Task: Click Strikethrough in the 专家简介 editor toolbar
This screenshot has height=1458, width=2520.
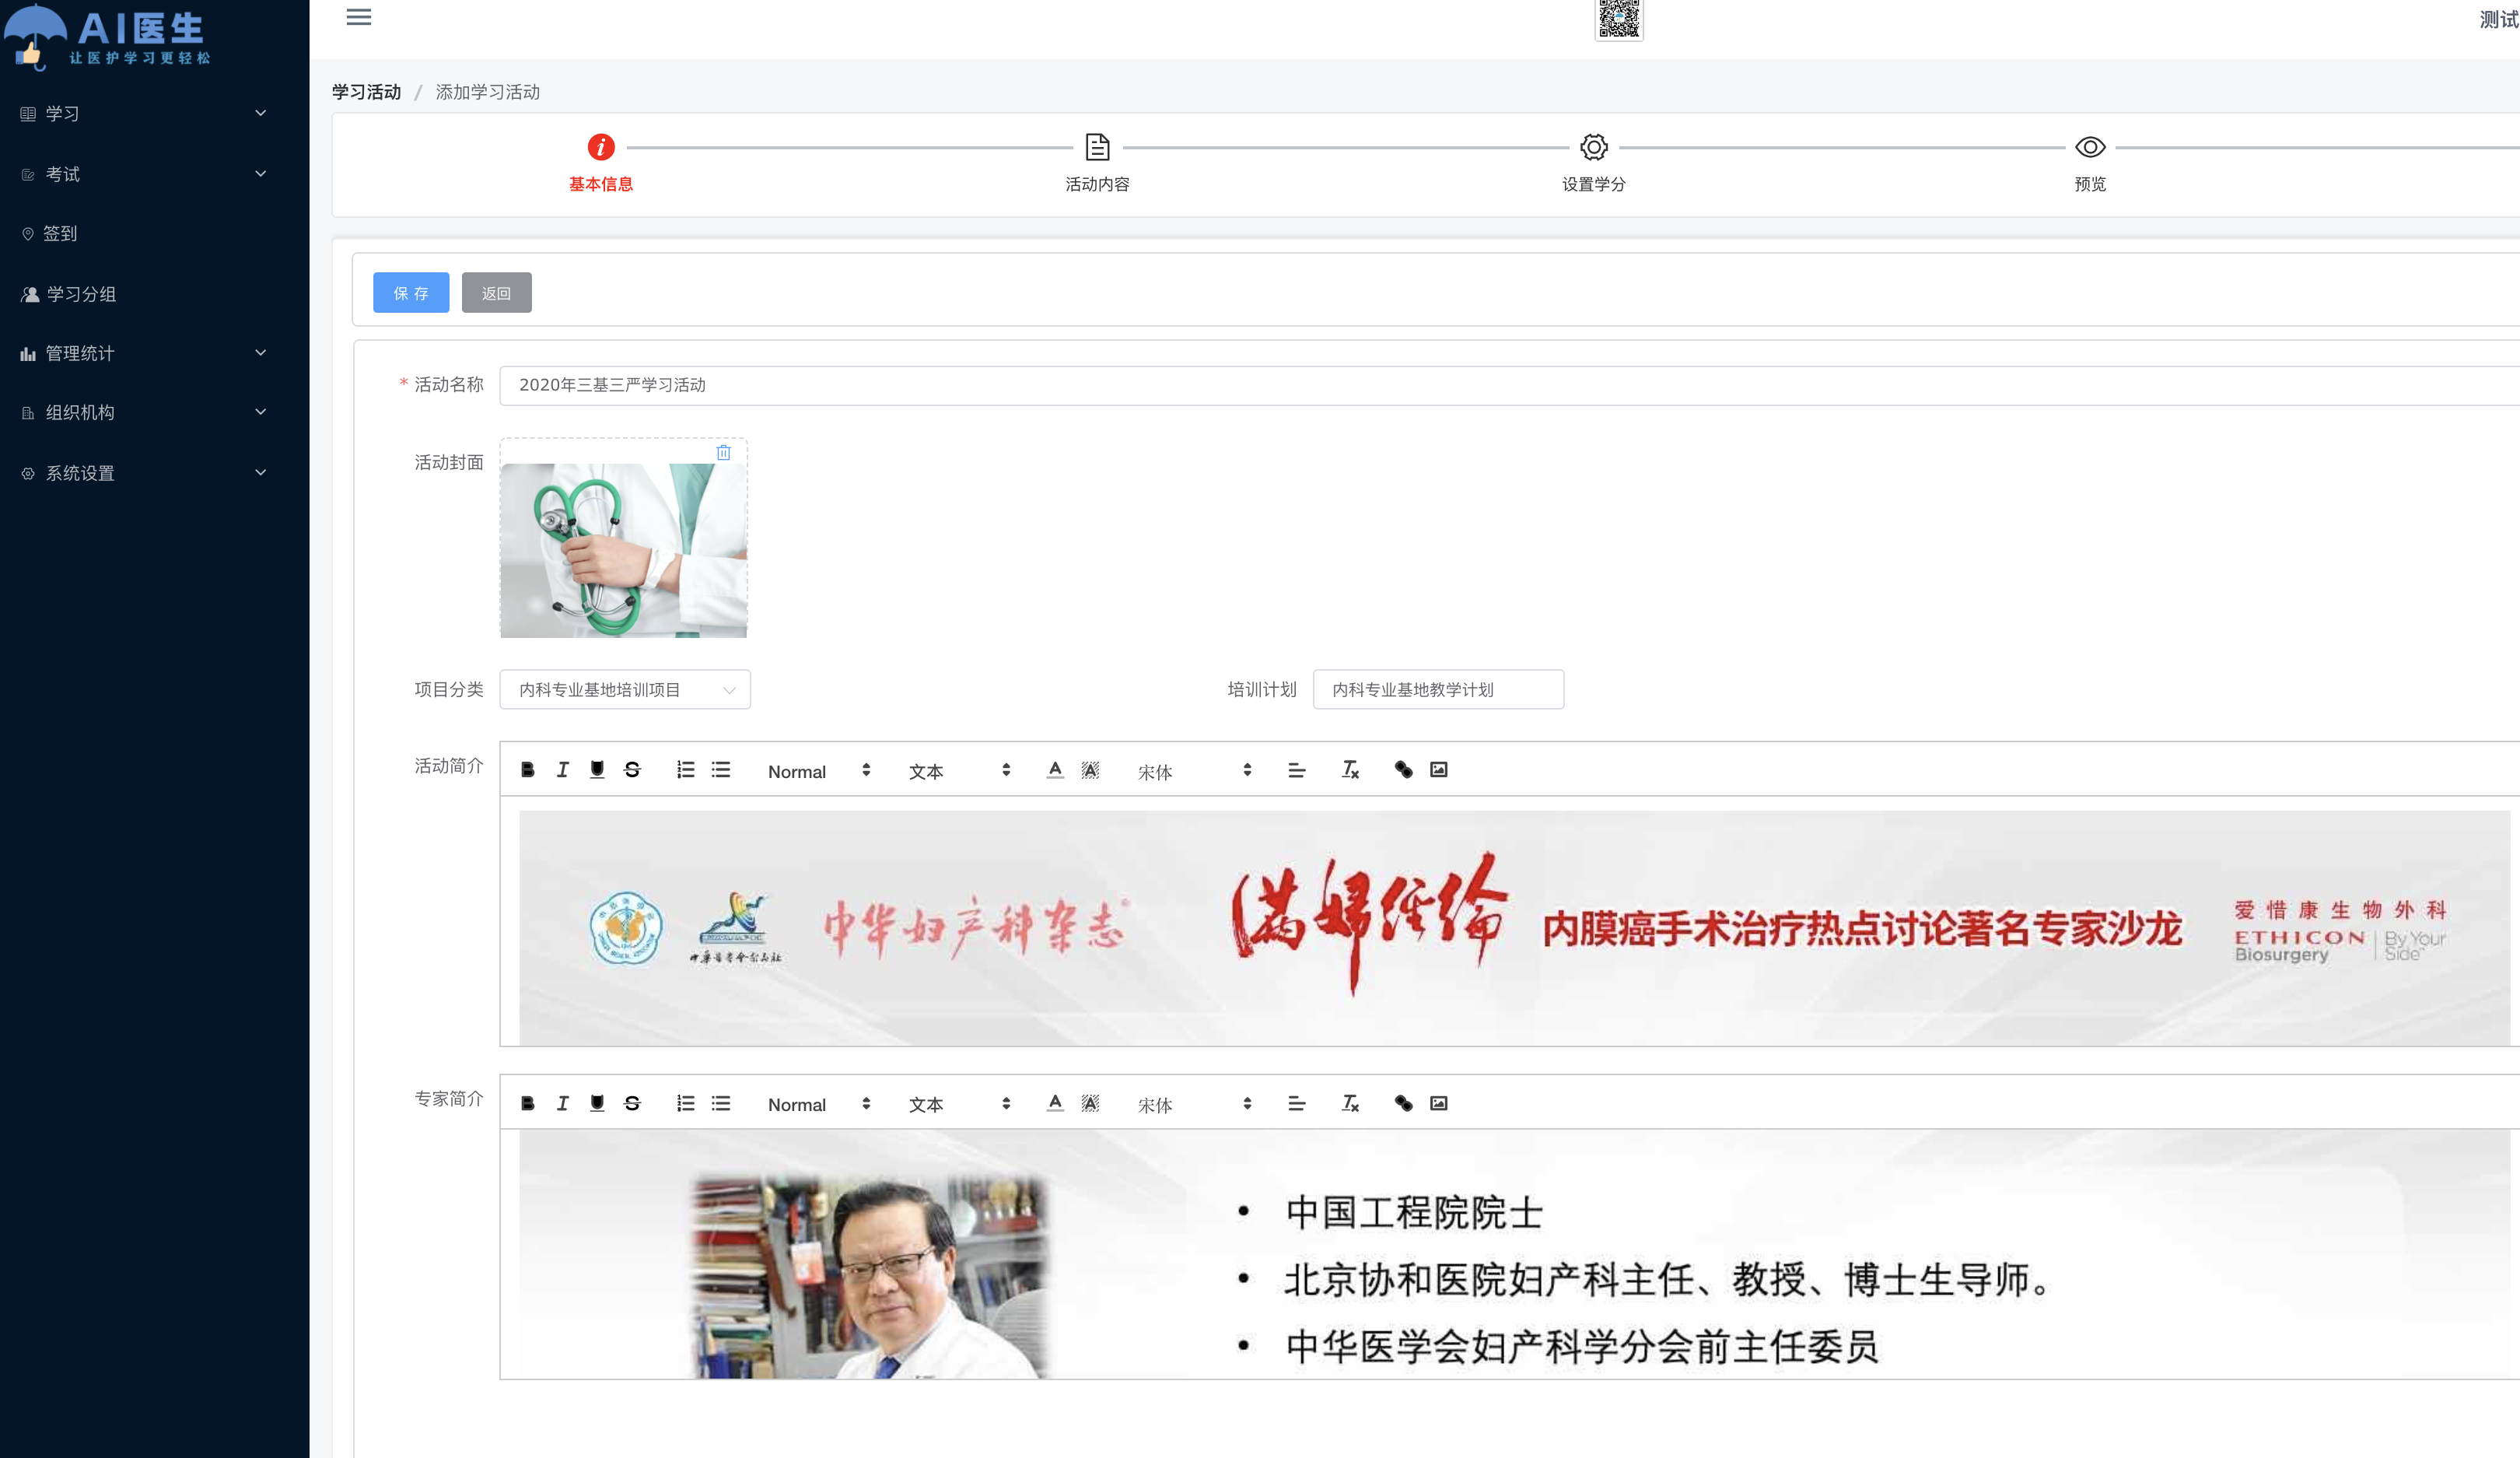Action: pos(632,1103)
